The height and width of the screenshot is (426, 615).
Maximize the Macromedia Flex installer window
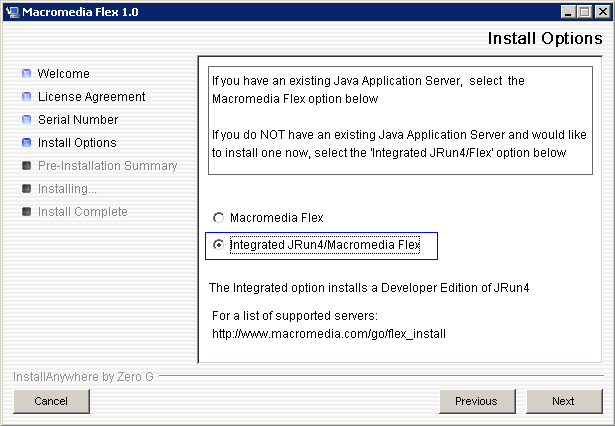[585, 12]
